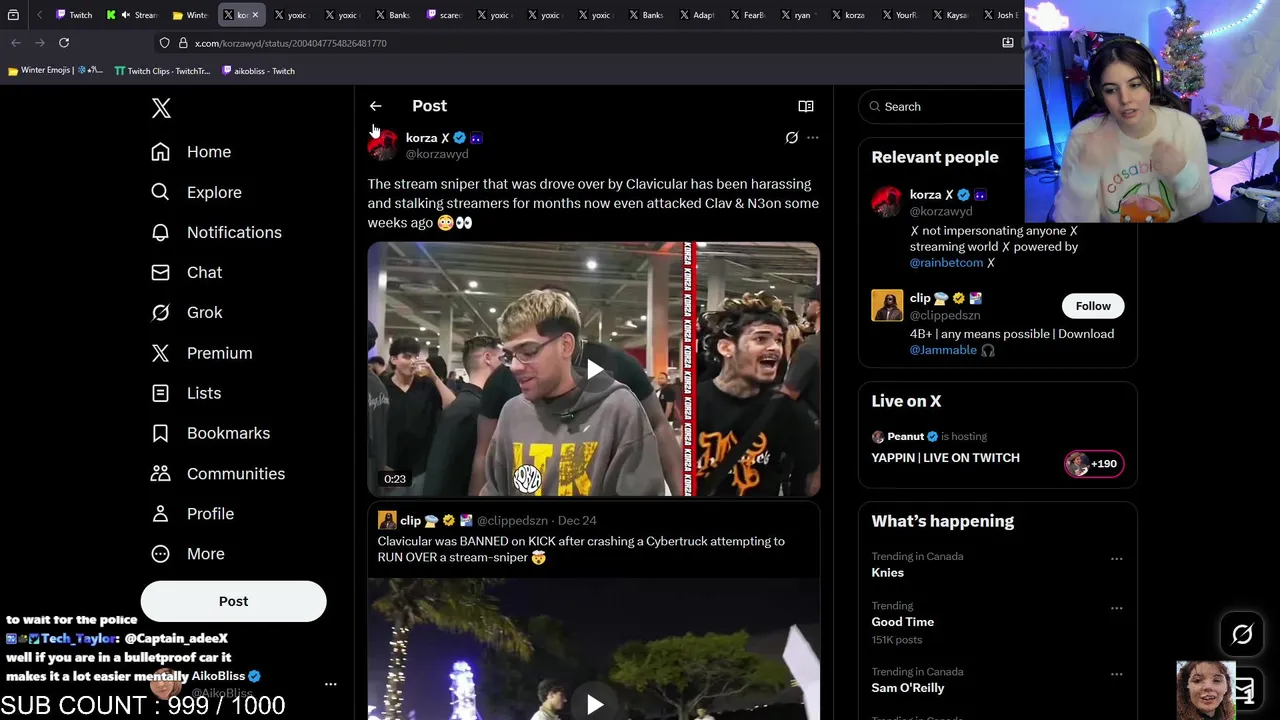The image size is (1280, 720).
Task: Switch to the Adapt tab
Action: pyautogui.click(x=697, y=15)
